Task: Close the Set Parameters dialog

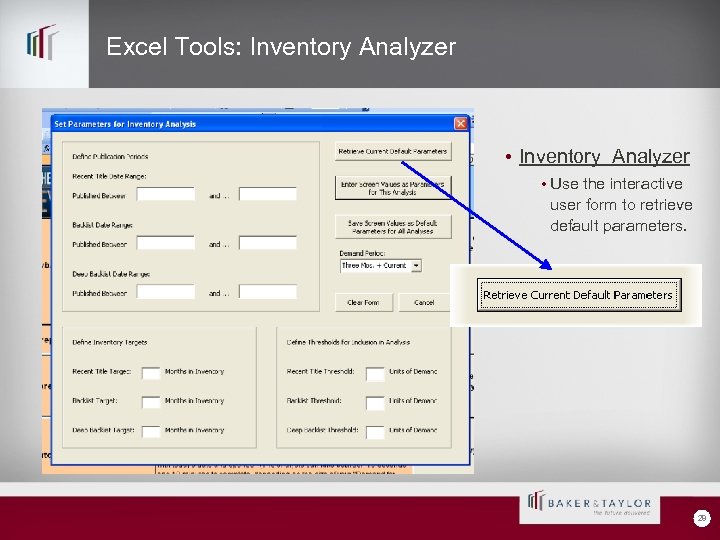Action: 461,124
